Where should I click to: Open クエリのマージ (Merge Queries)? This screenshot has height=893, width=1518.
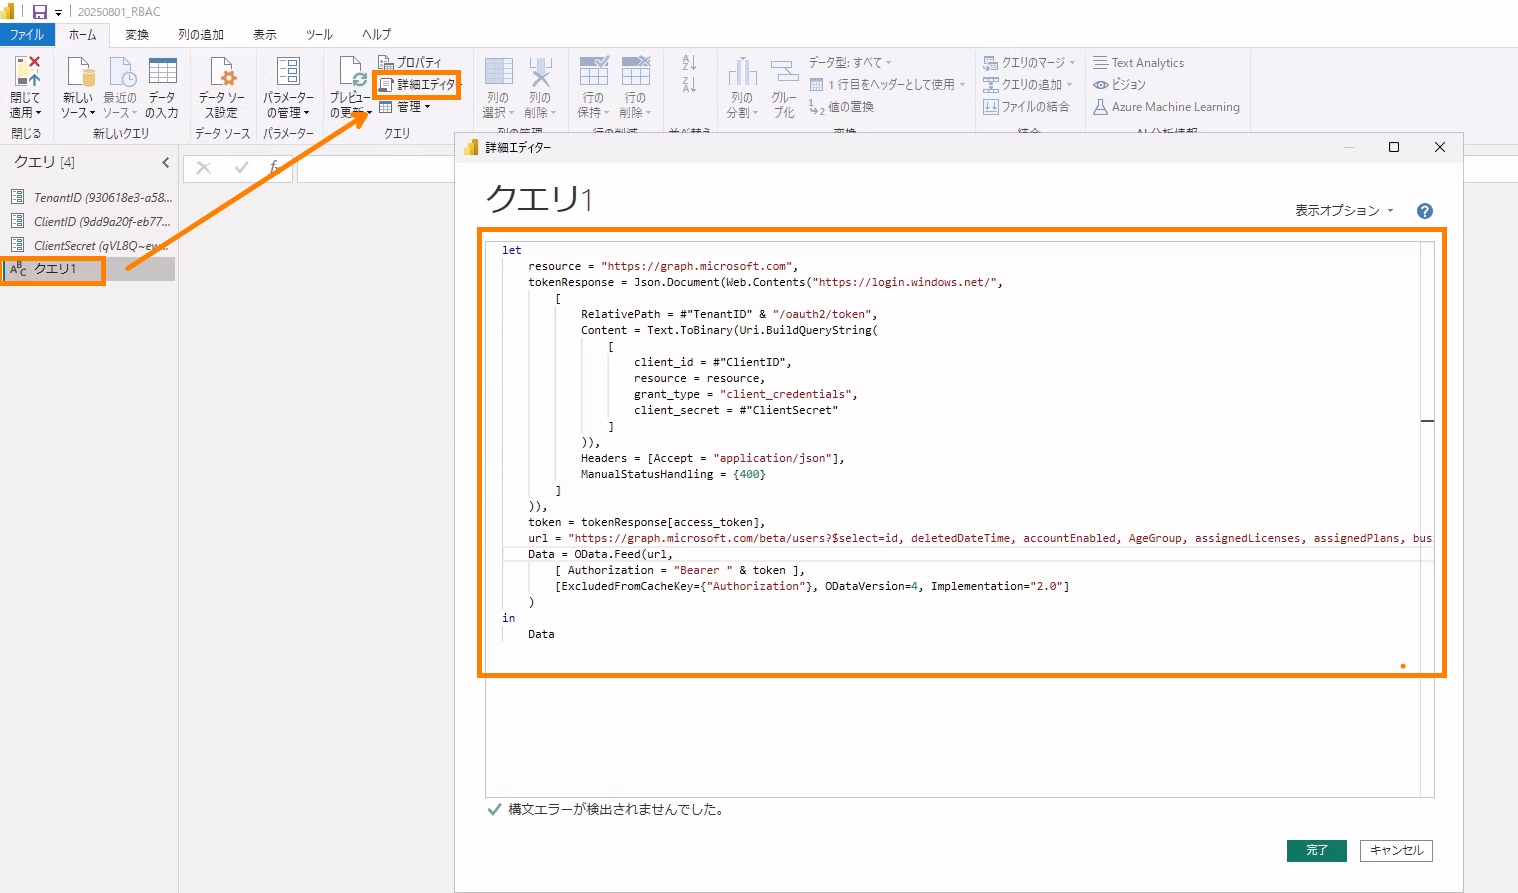[1030, 62]
